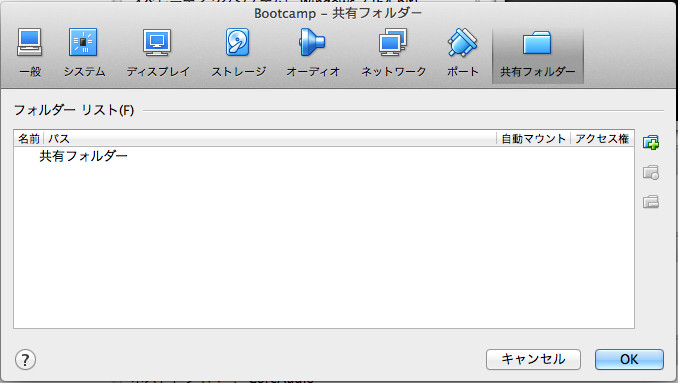This screenshot has width=678, height=383.
Task: Click the 自動マウント column header
Action: click(534, 139)
